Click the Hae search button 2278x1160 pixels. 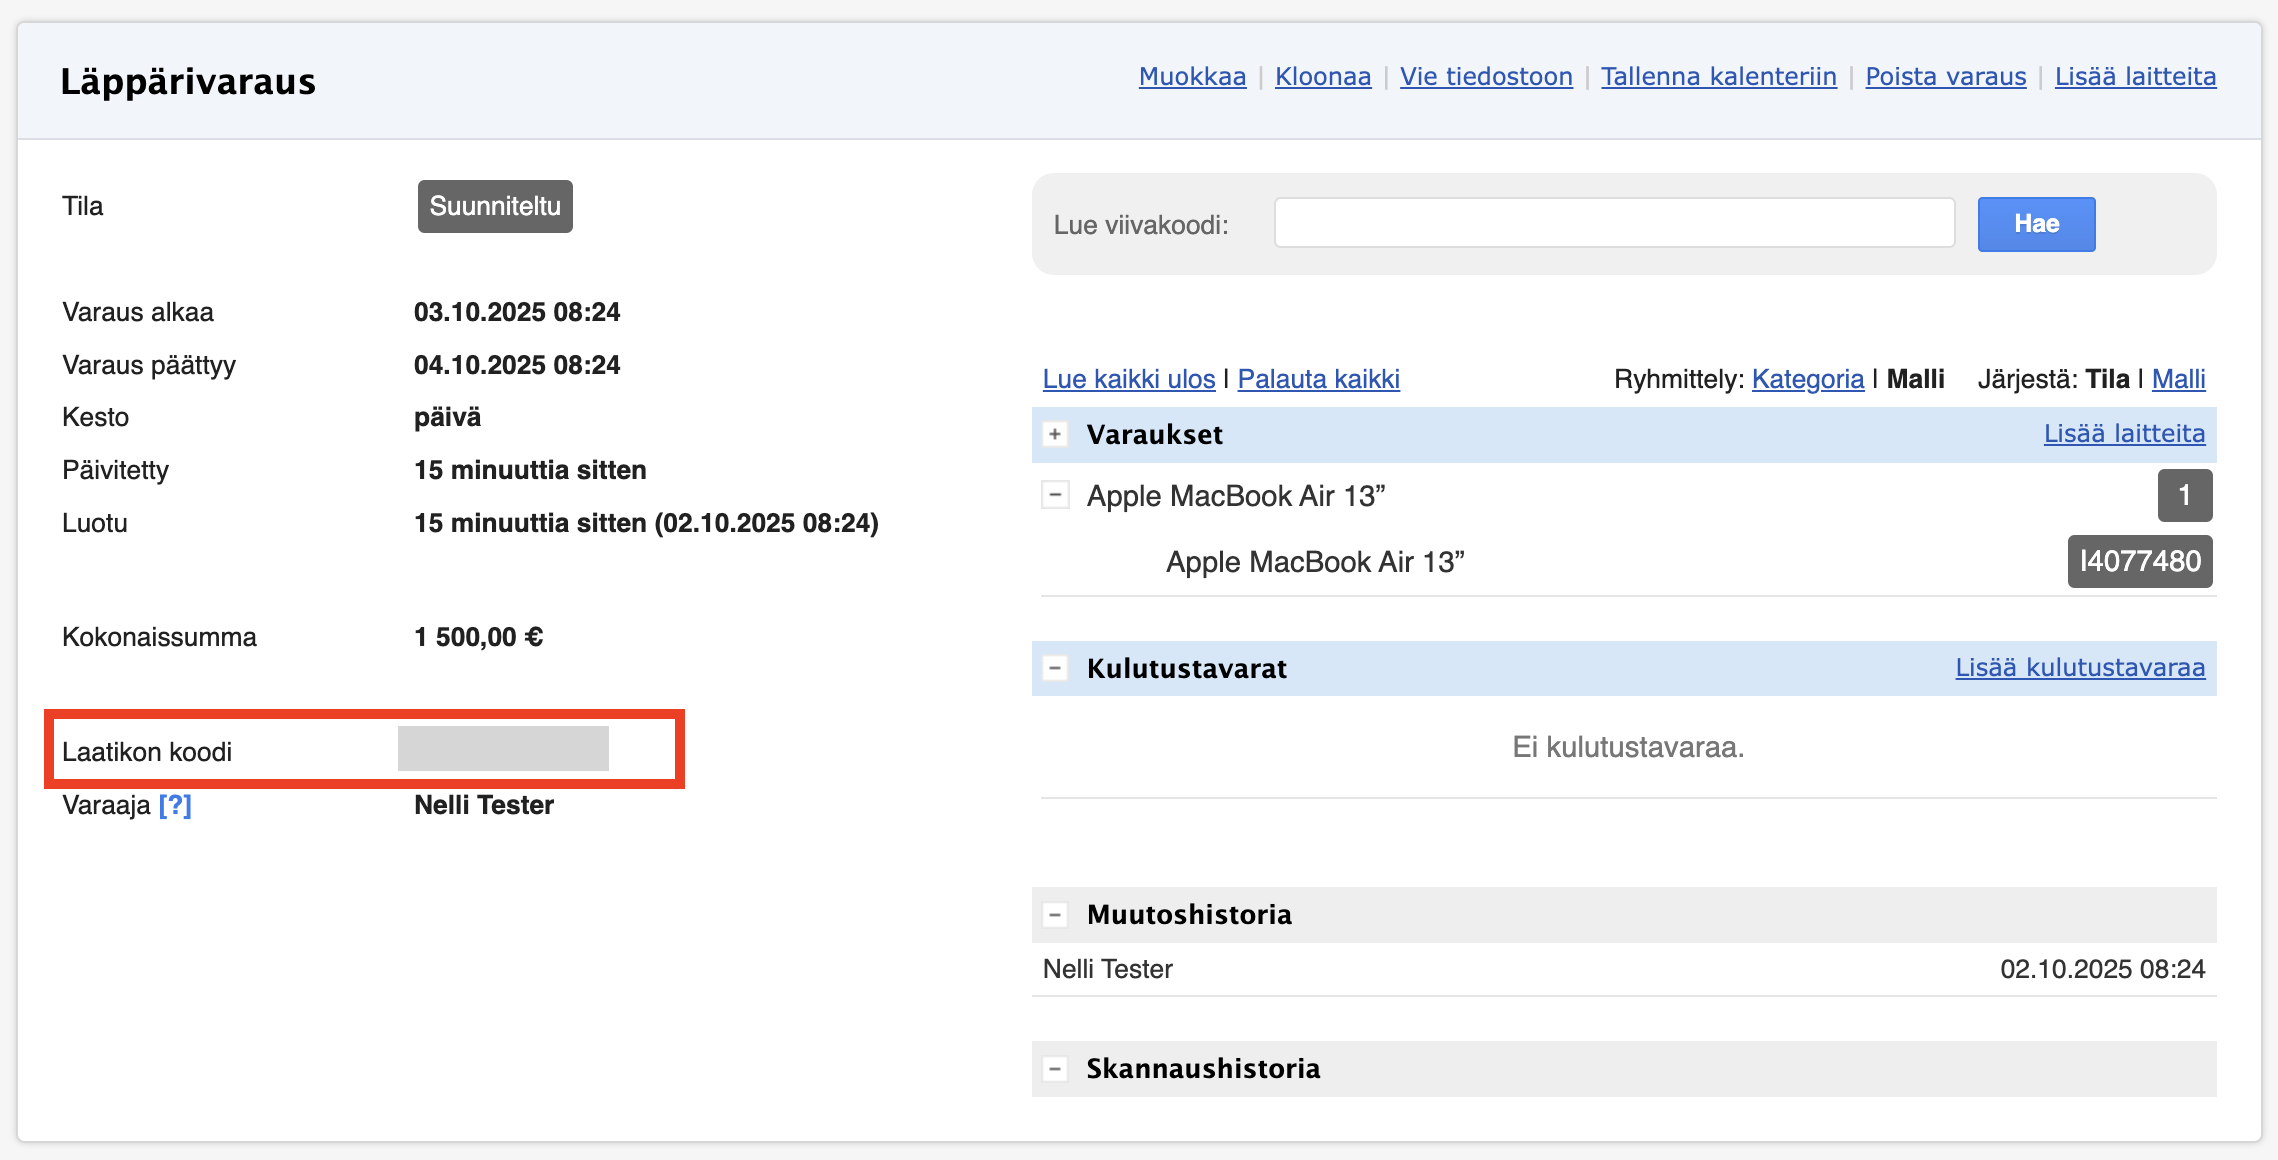pyautogui.click(x=2035, y=224)
